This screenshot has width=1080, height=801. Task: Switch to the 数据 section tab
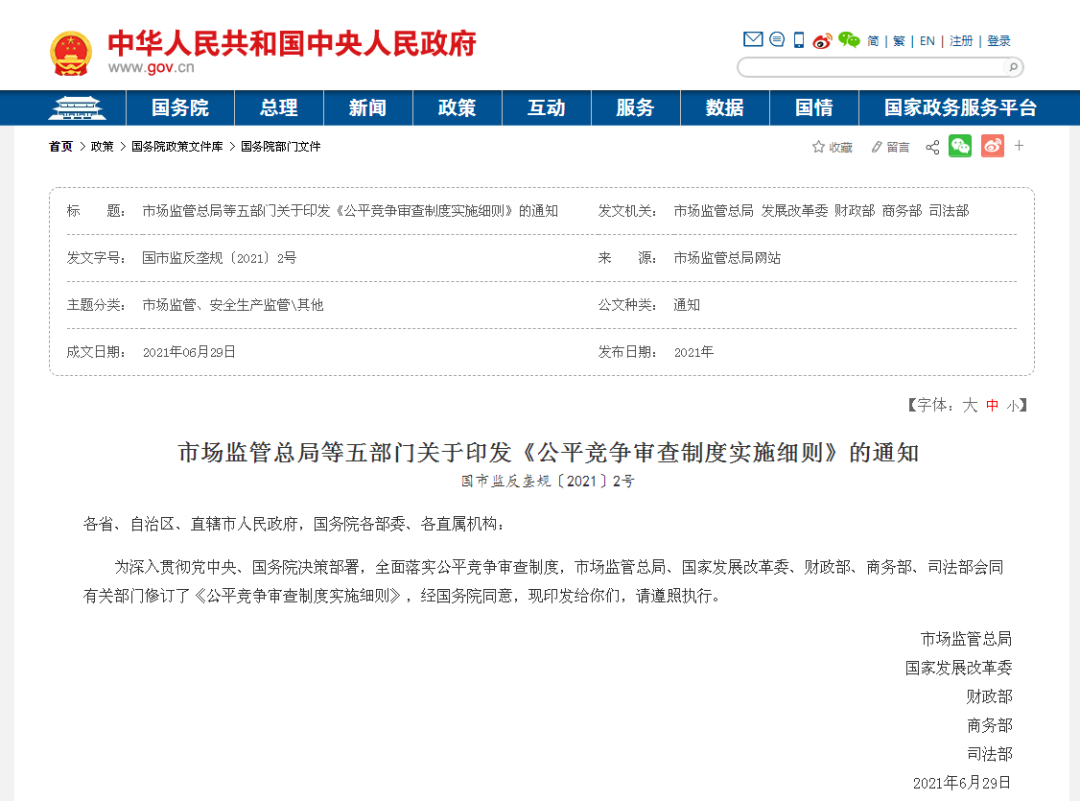[724, 107]
